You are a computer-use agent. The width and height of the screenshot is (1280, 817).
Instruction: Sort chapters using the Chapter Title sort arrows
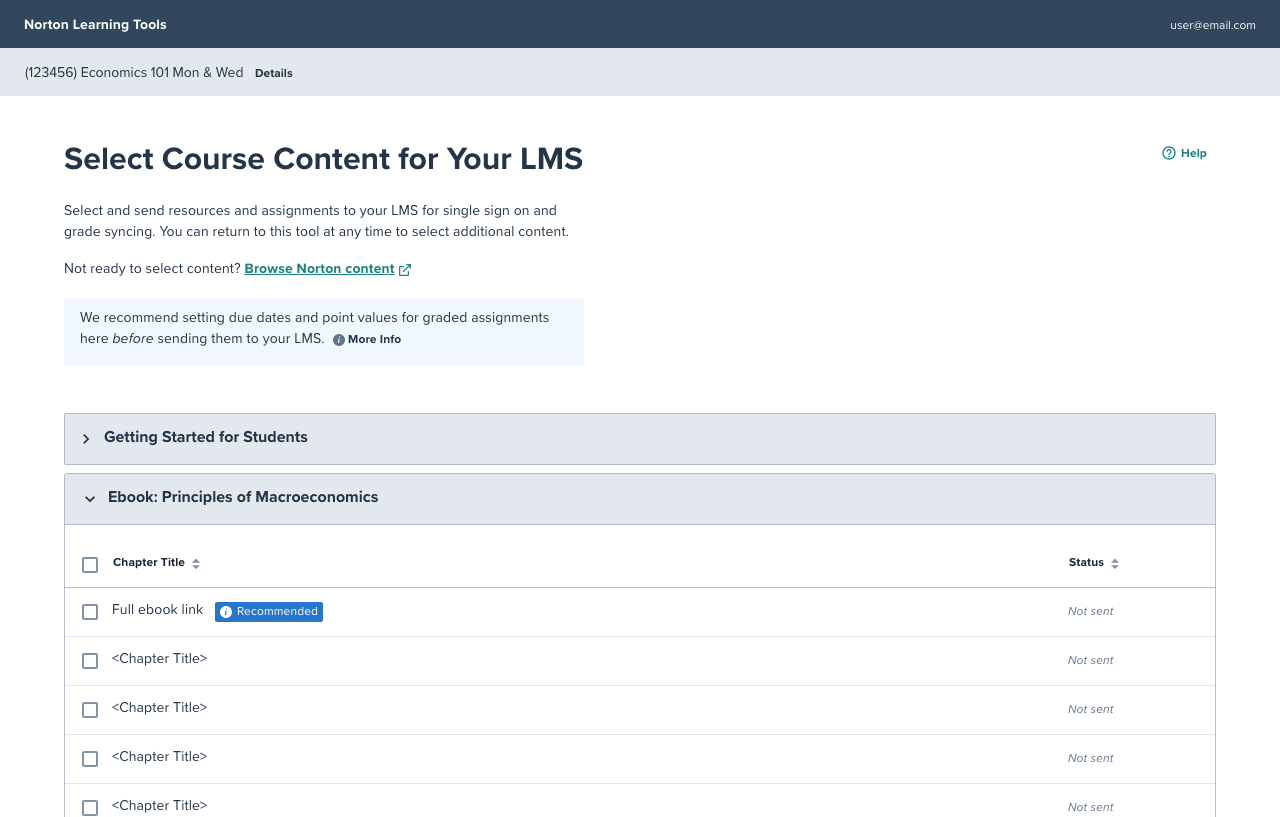tap(196, 563)
